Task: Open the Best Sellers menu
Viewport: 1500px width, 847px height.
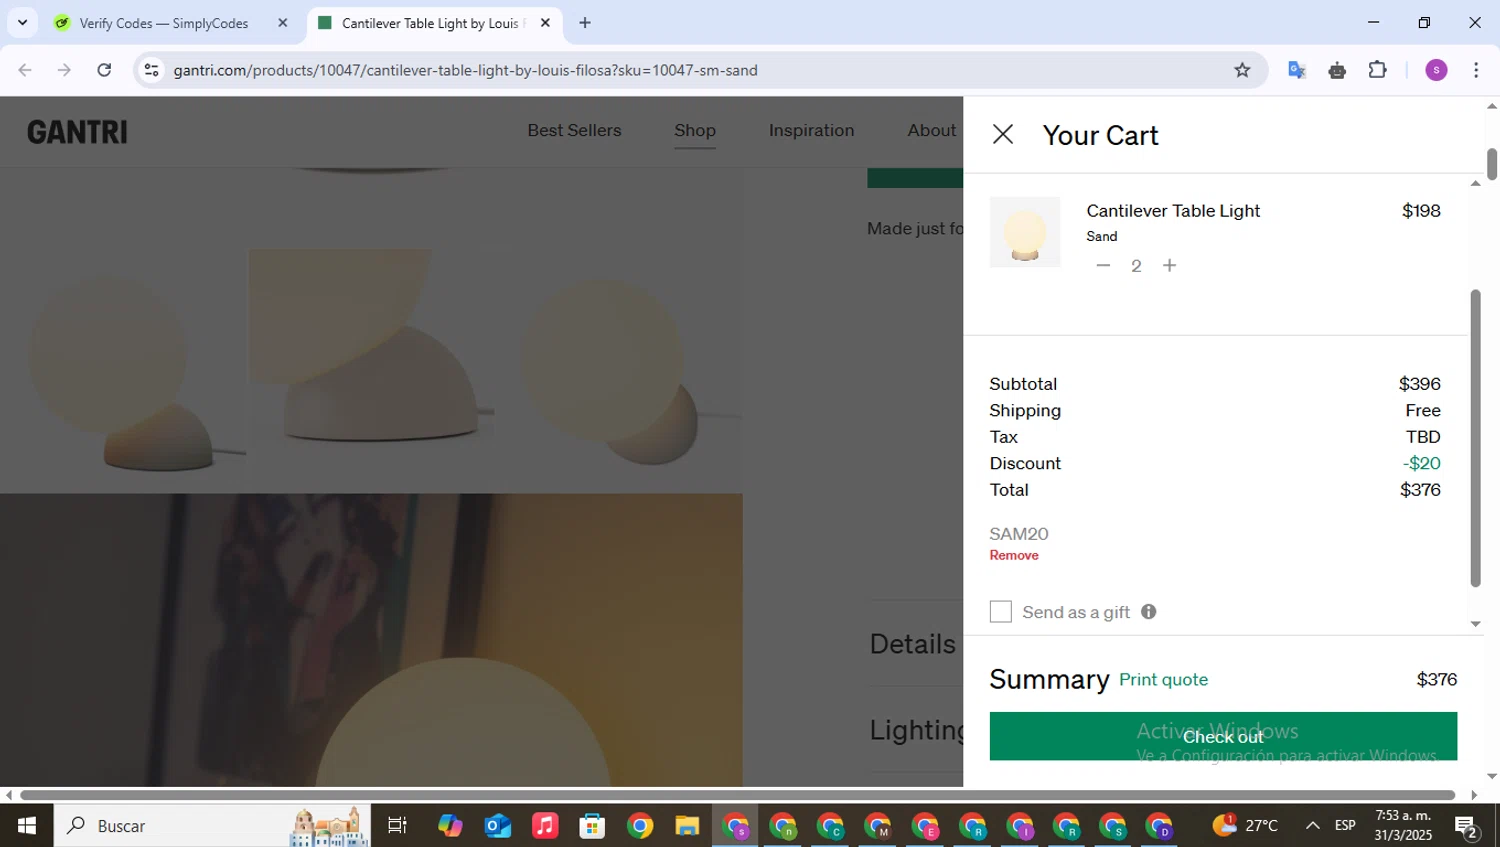Action: click(x=574, y=130)
